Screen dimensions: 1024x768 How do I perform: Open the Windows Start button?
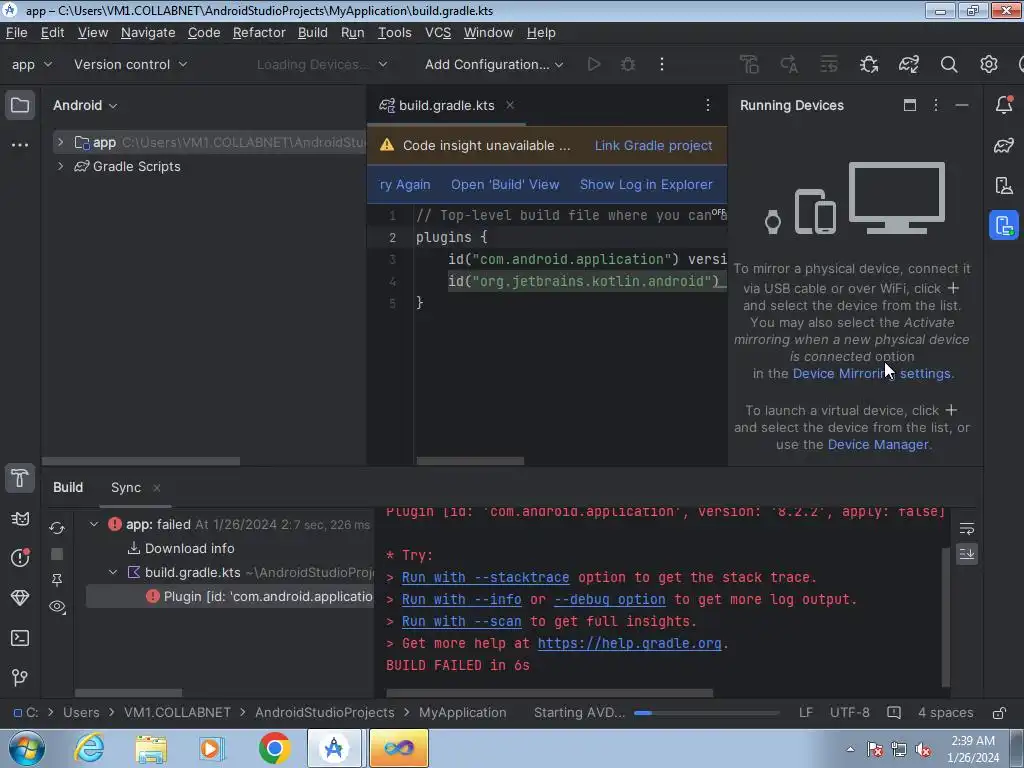(26, 748)
